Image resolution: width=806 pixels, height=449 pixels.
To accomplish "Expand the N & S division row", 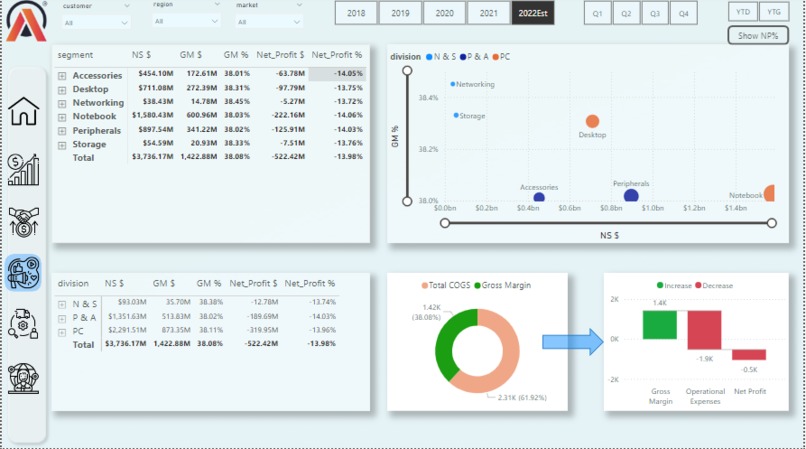I will tap(62, 304).
